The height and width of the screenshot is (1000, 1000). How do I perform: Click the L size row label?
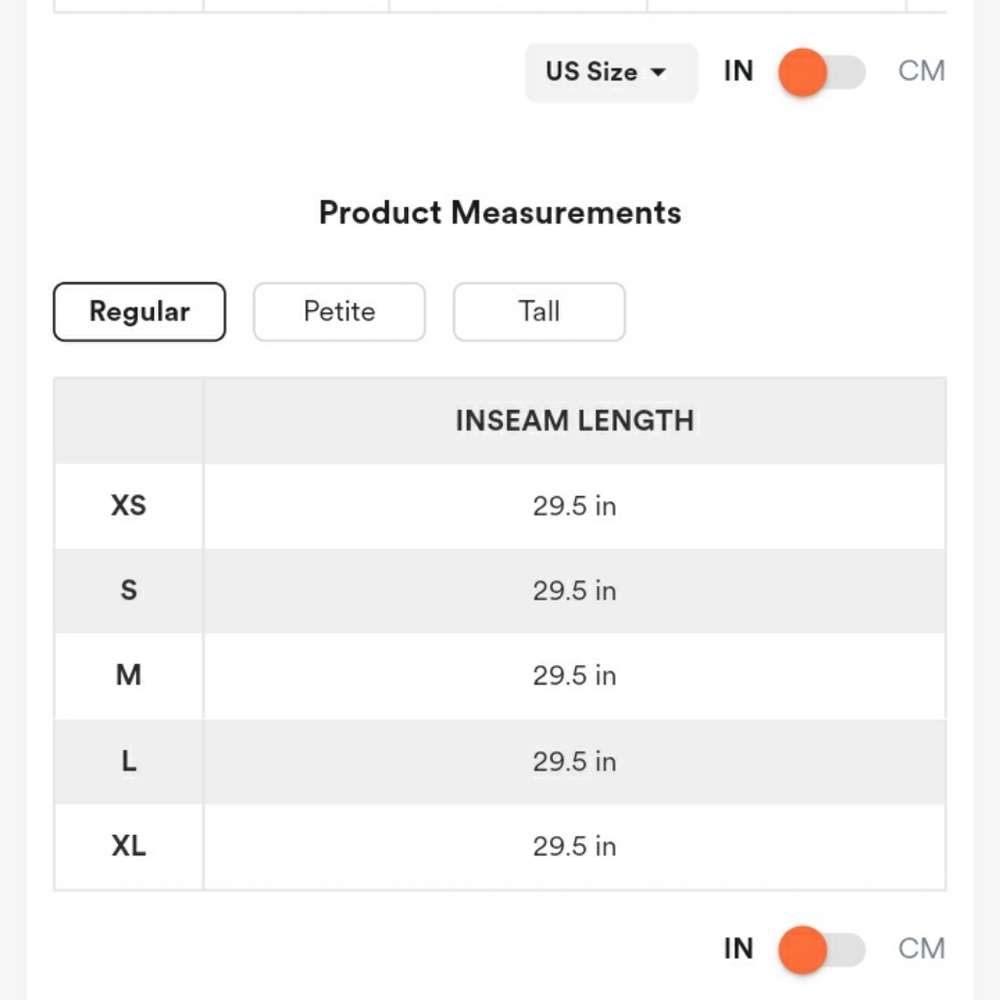[x=128, y=762]
